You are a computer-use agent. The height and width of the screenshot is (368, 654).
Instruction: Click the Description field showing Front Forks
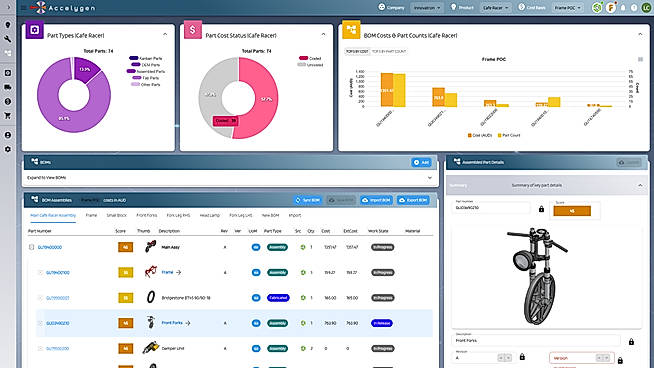click(536, 340)
